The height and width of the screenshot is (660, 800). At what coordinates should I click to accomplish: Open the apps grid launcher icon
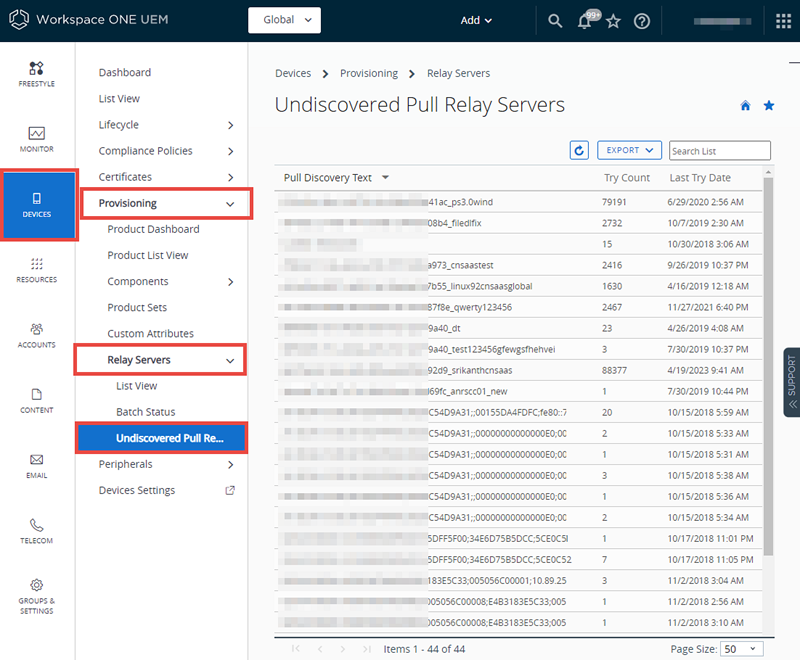click(783, 21)
